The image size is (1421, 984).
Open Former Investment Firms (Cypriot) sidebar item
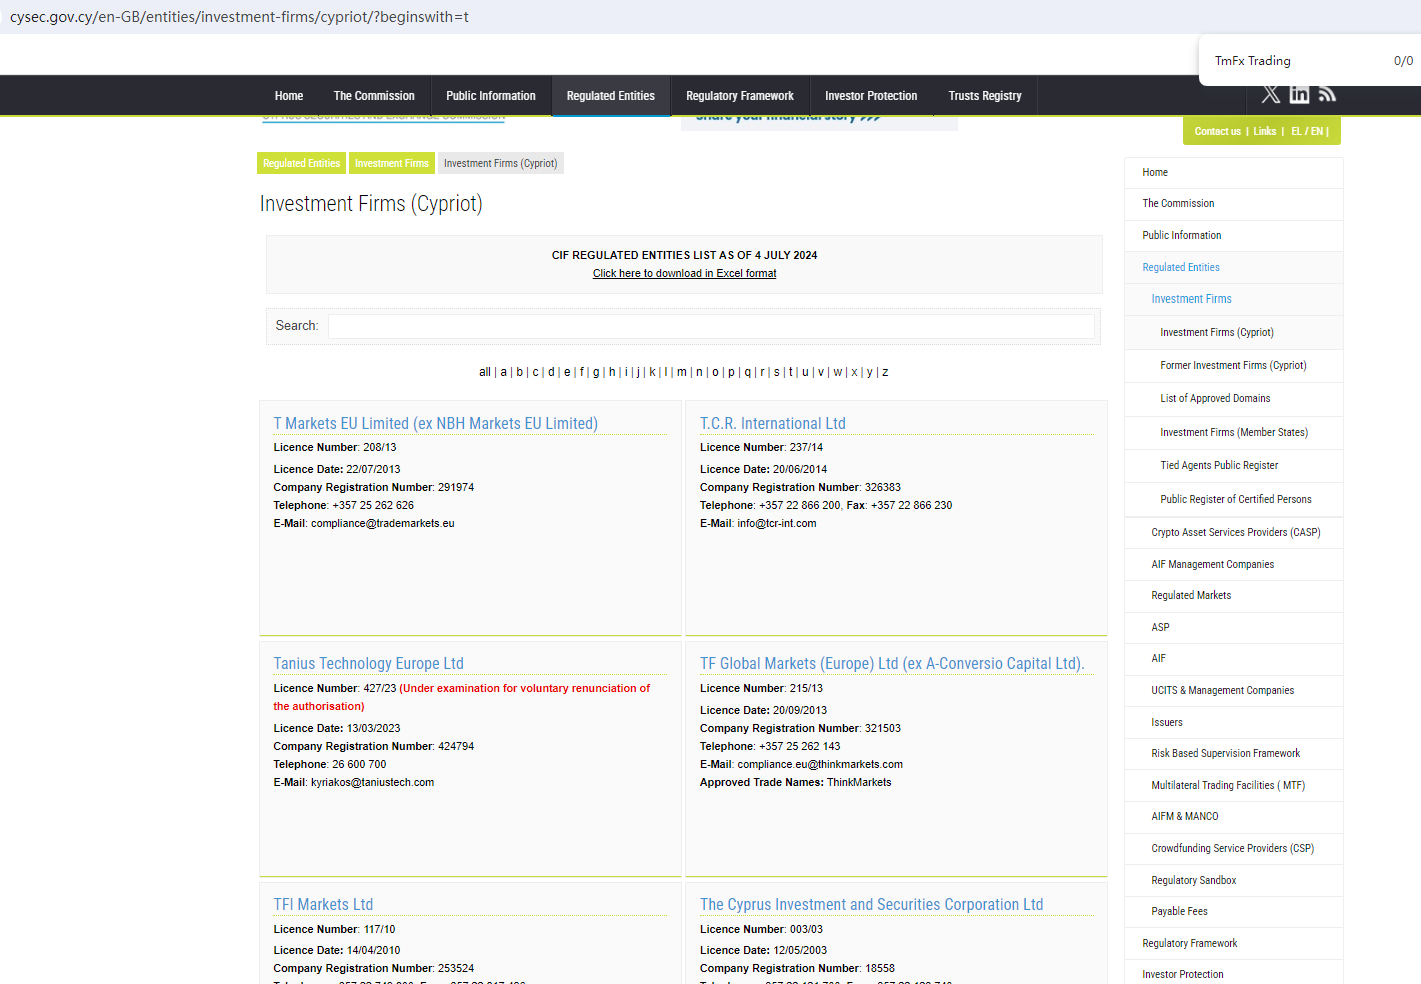tap(1233, 366)
